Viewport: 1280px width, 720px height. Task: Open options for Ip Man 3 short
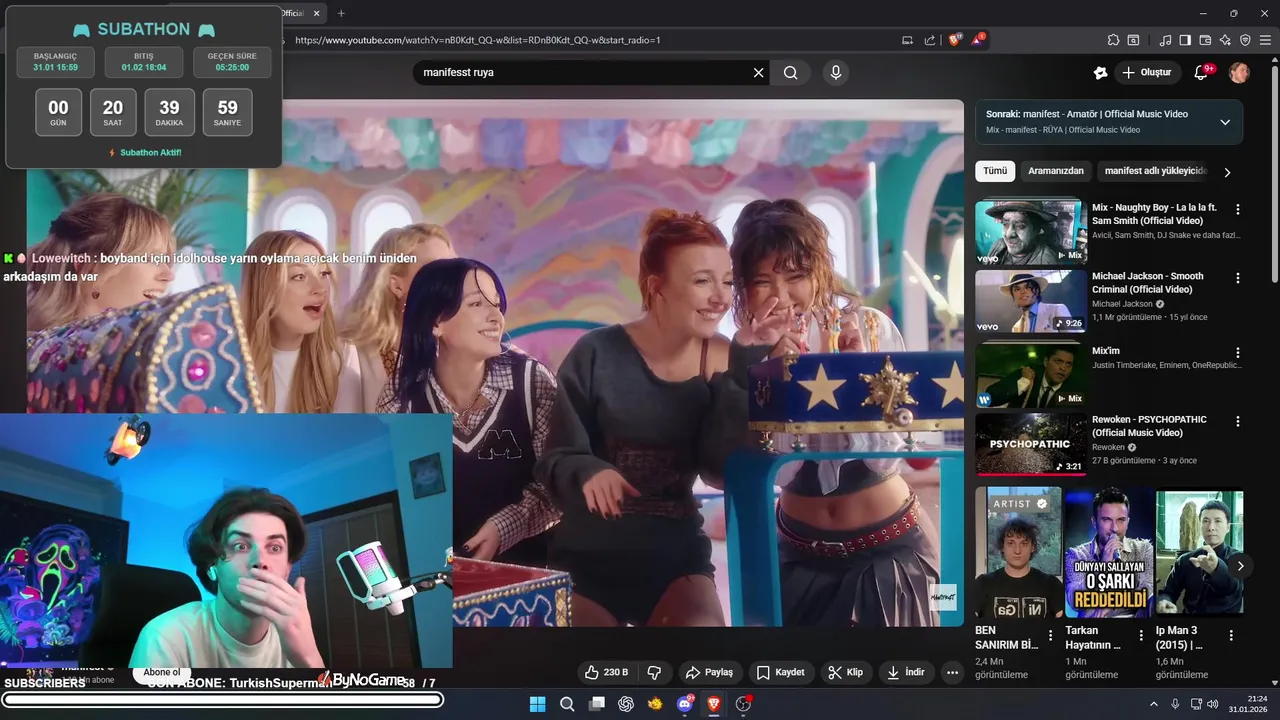[1231, 635]
